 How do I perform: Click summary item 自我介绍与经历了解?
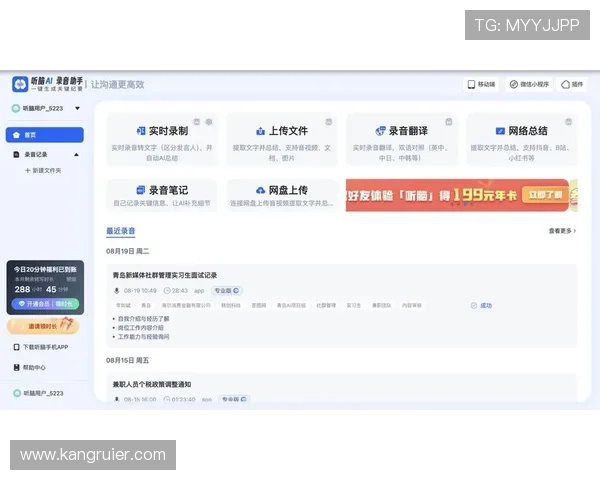pyautogui.click(x=143, y=318)
